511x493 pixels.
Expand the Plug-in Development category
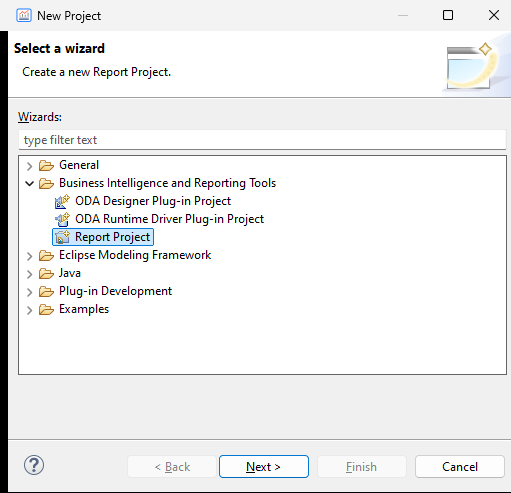click(29, 292)
